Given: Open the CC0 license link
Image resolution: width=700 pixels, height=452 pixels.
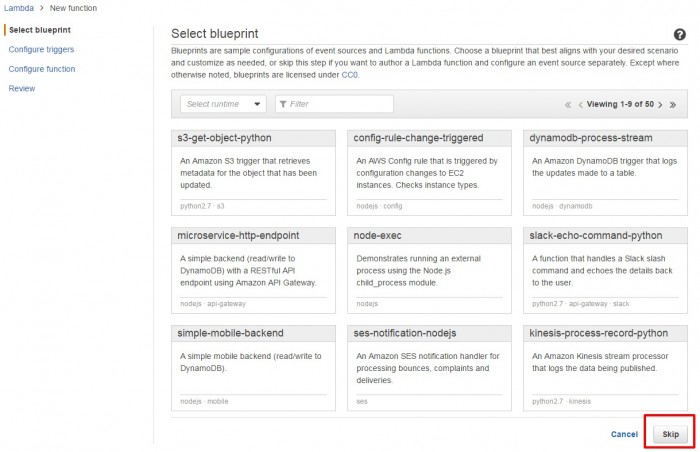Looking at the screenshot, I should 350,75.
